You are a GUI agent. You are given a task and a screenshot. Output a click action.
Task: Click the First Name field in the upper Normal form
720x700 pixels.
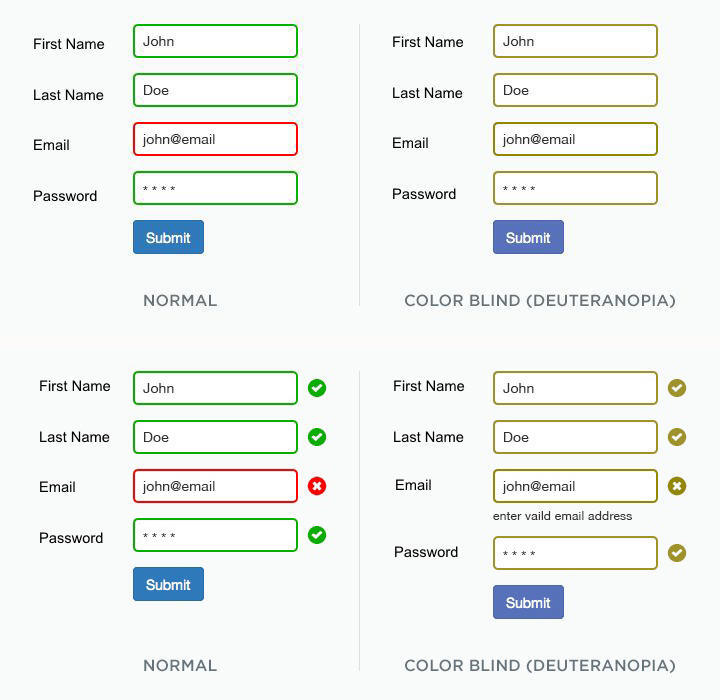[x=215, y=41]
